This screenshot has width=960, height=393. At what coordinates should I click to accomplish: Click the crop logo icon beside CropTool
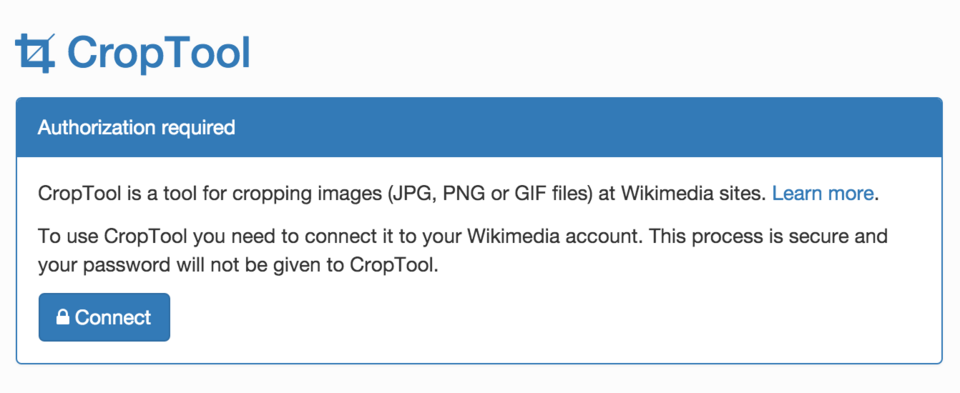pos(35,53)
